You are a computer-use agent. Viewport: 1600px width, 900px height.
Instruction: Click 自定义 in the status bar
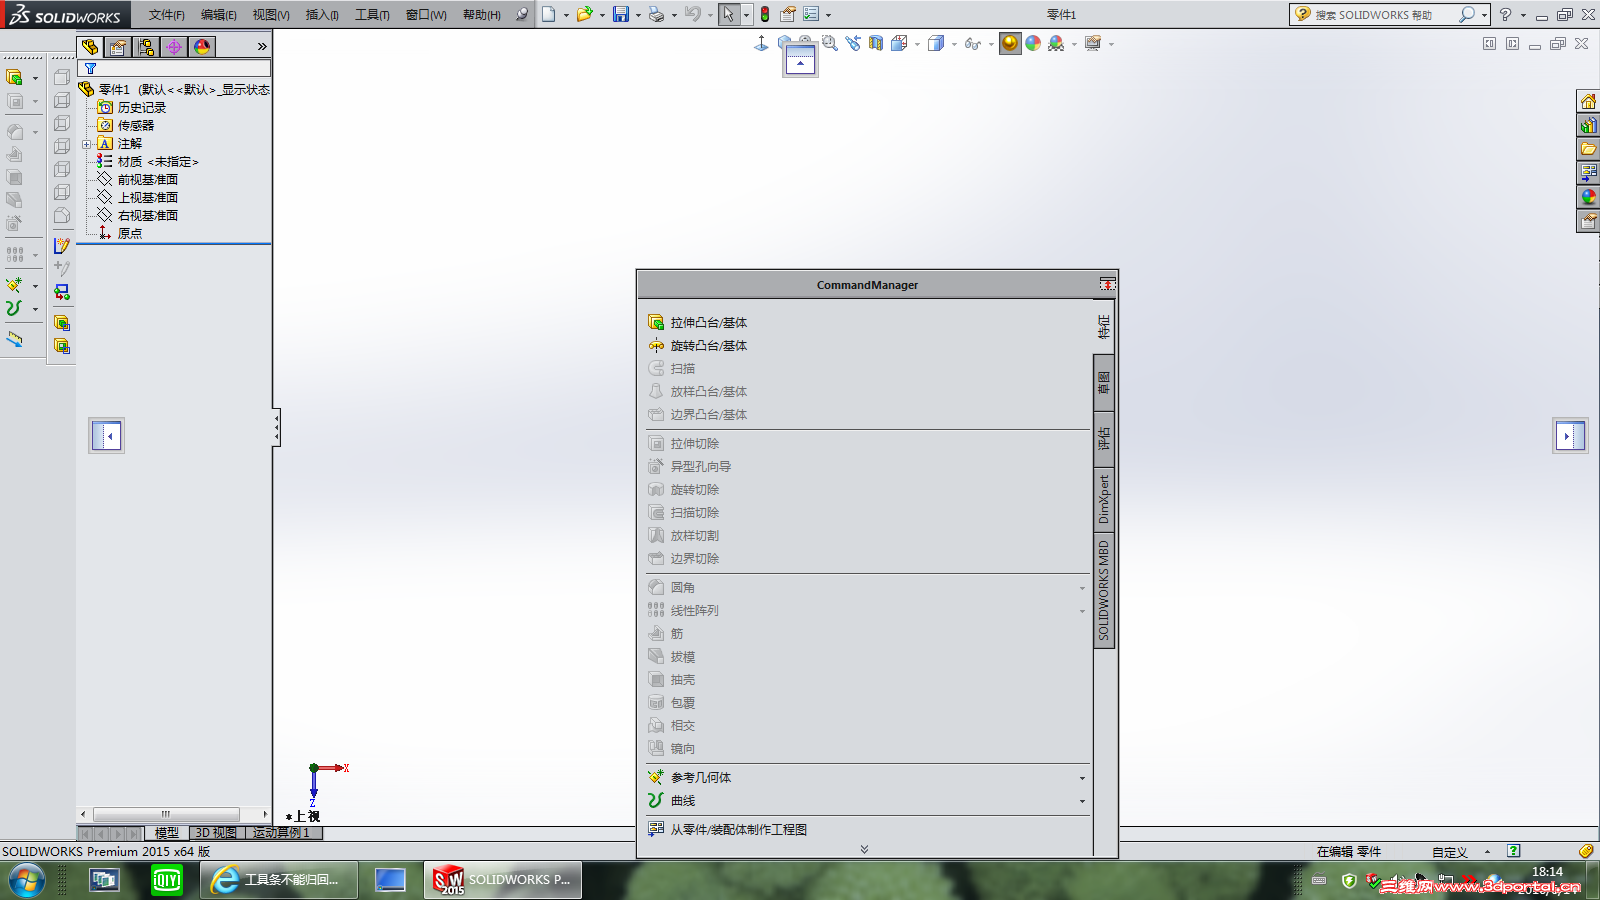tap(1449, 852)
